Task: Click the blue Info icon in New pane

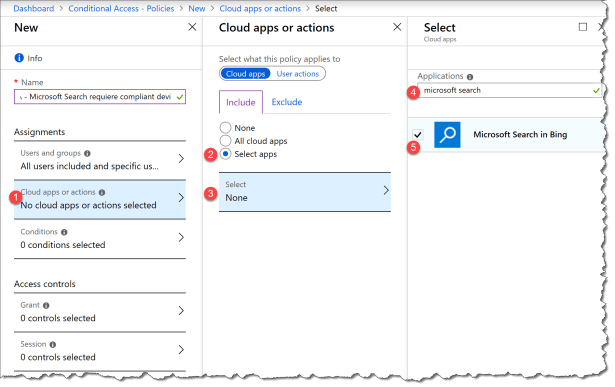Action: (x=19, y=58)
